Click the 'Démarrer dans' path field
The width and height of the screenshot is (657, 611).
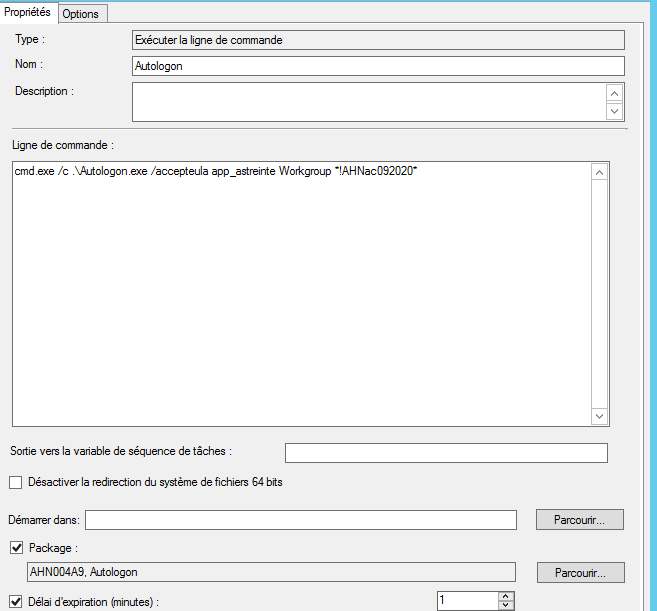pyautogui.click(x=301, y=520)
